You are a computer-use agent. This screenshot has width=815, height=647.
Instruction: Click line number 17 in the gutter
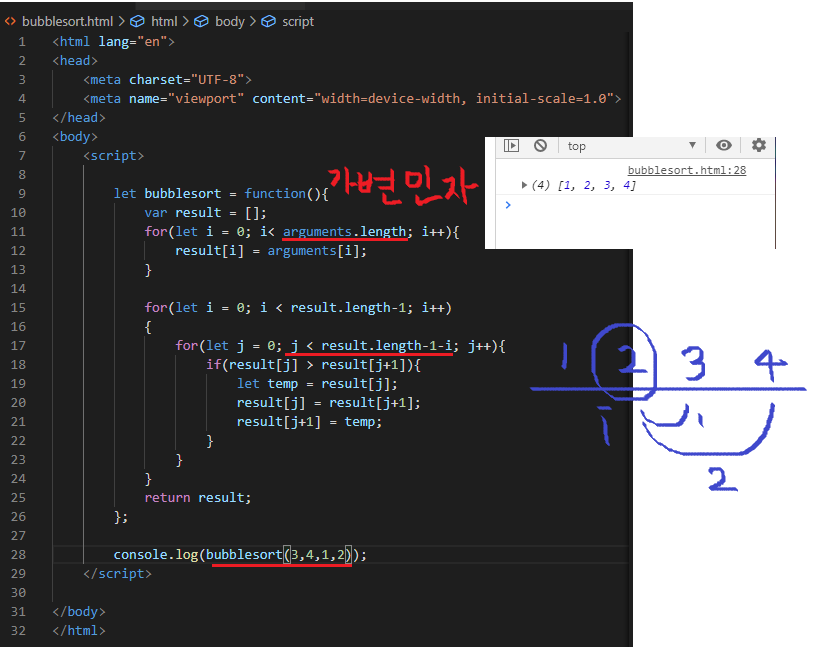18,346
